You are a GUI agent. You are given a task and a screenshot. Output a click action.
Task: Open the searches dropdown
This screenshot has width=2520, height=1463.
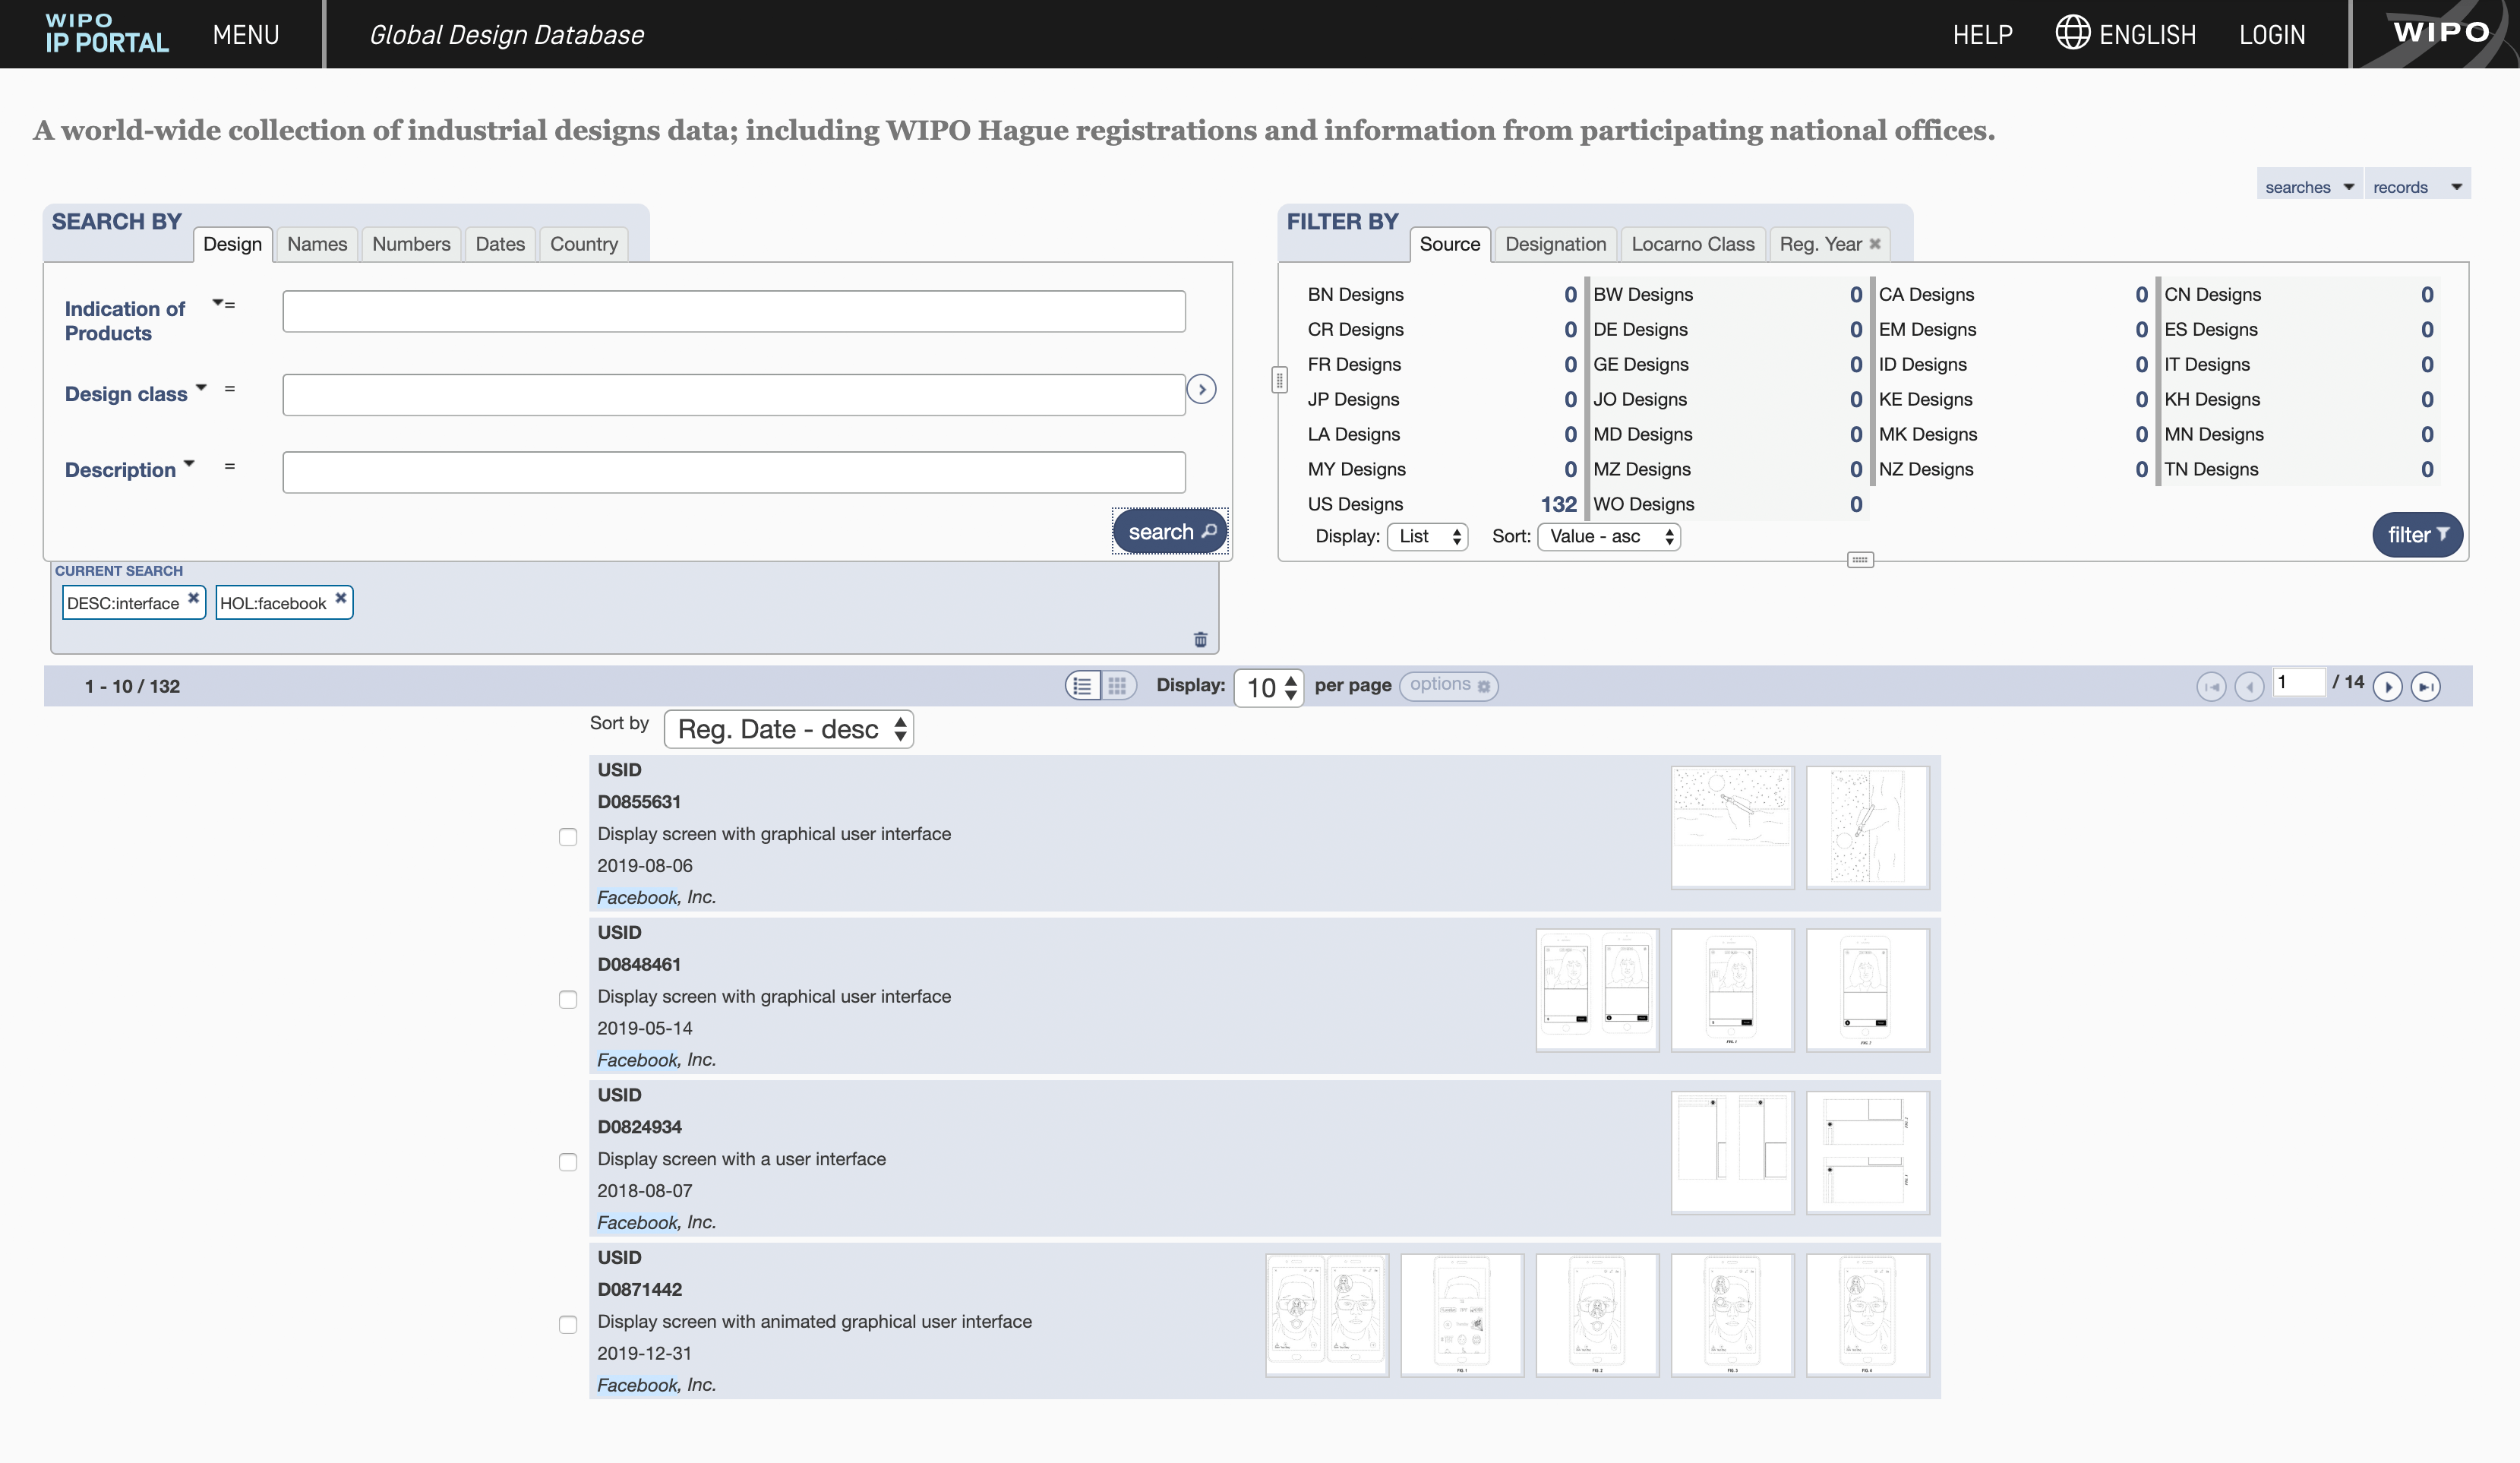[2309, 187]
